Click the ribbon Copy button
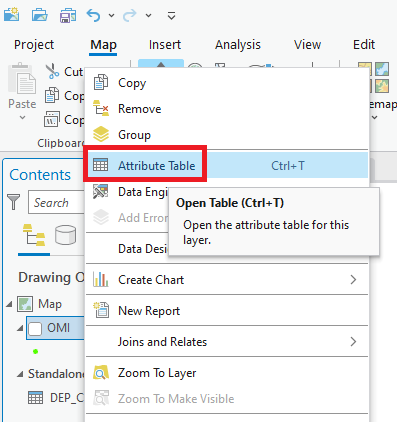397x422 pixels. [63, 96]
